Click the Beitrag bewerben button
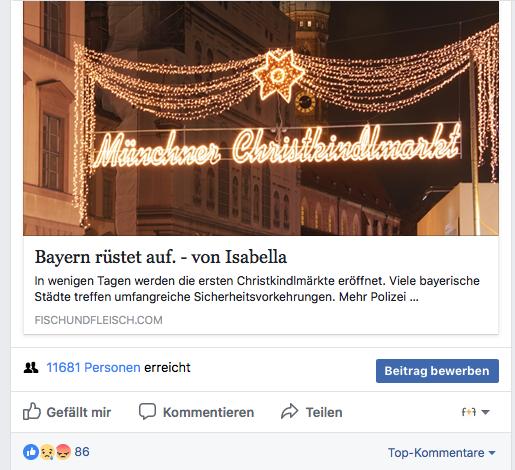 pyautogui.click(x=437, y=371)
